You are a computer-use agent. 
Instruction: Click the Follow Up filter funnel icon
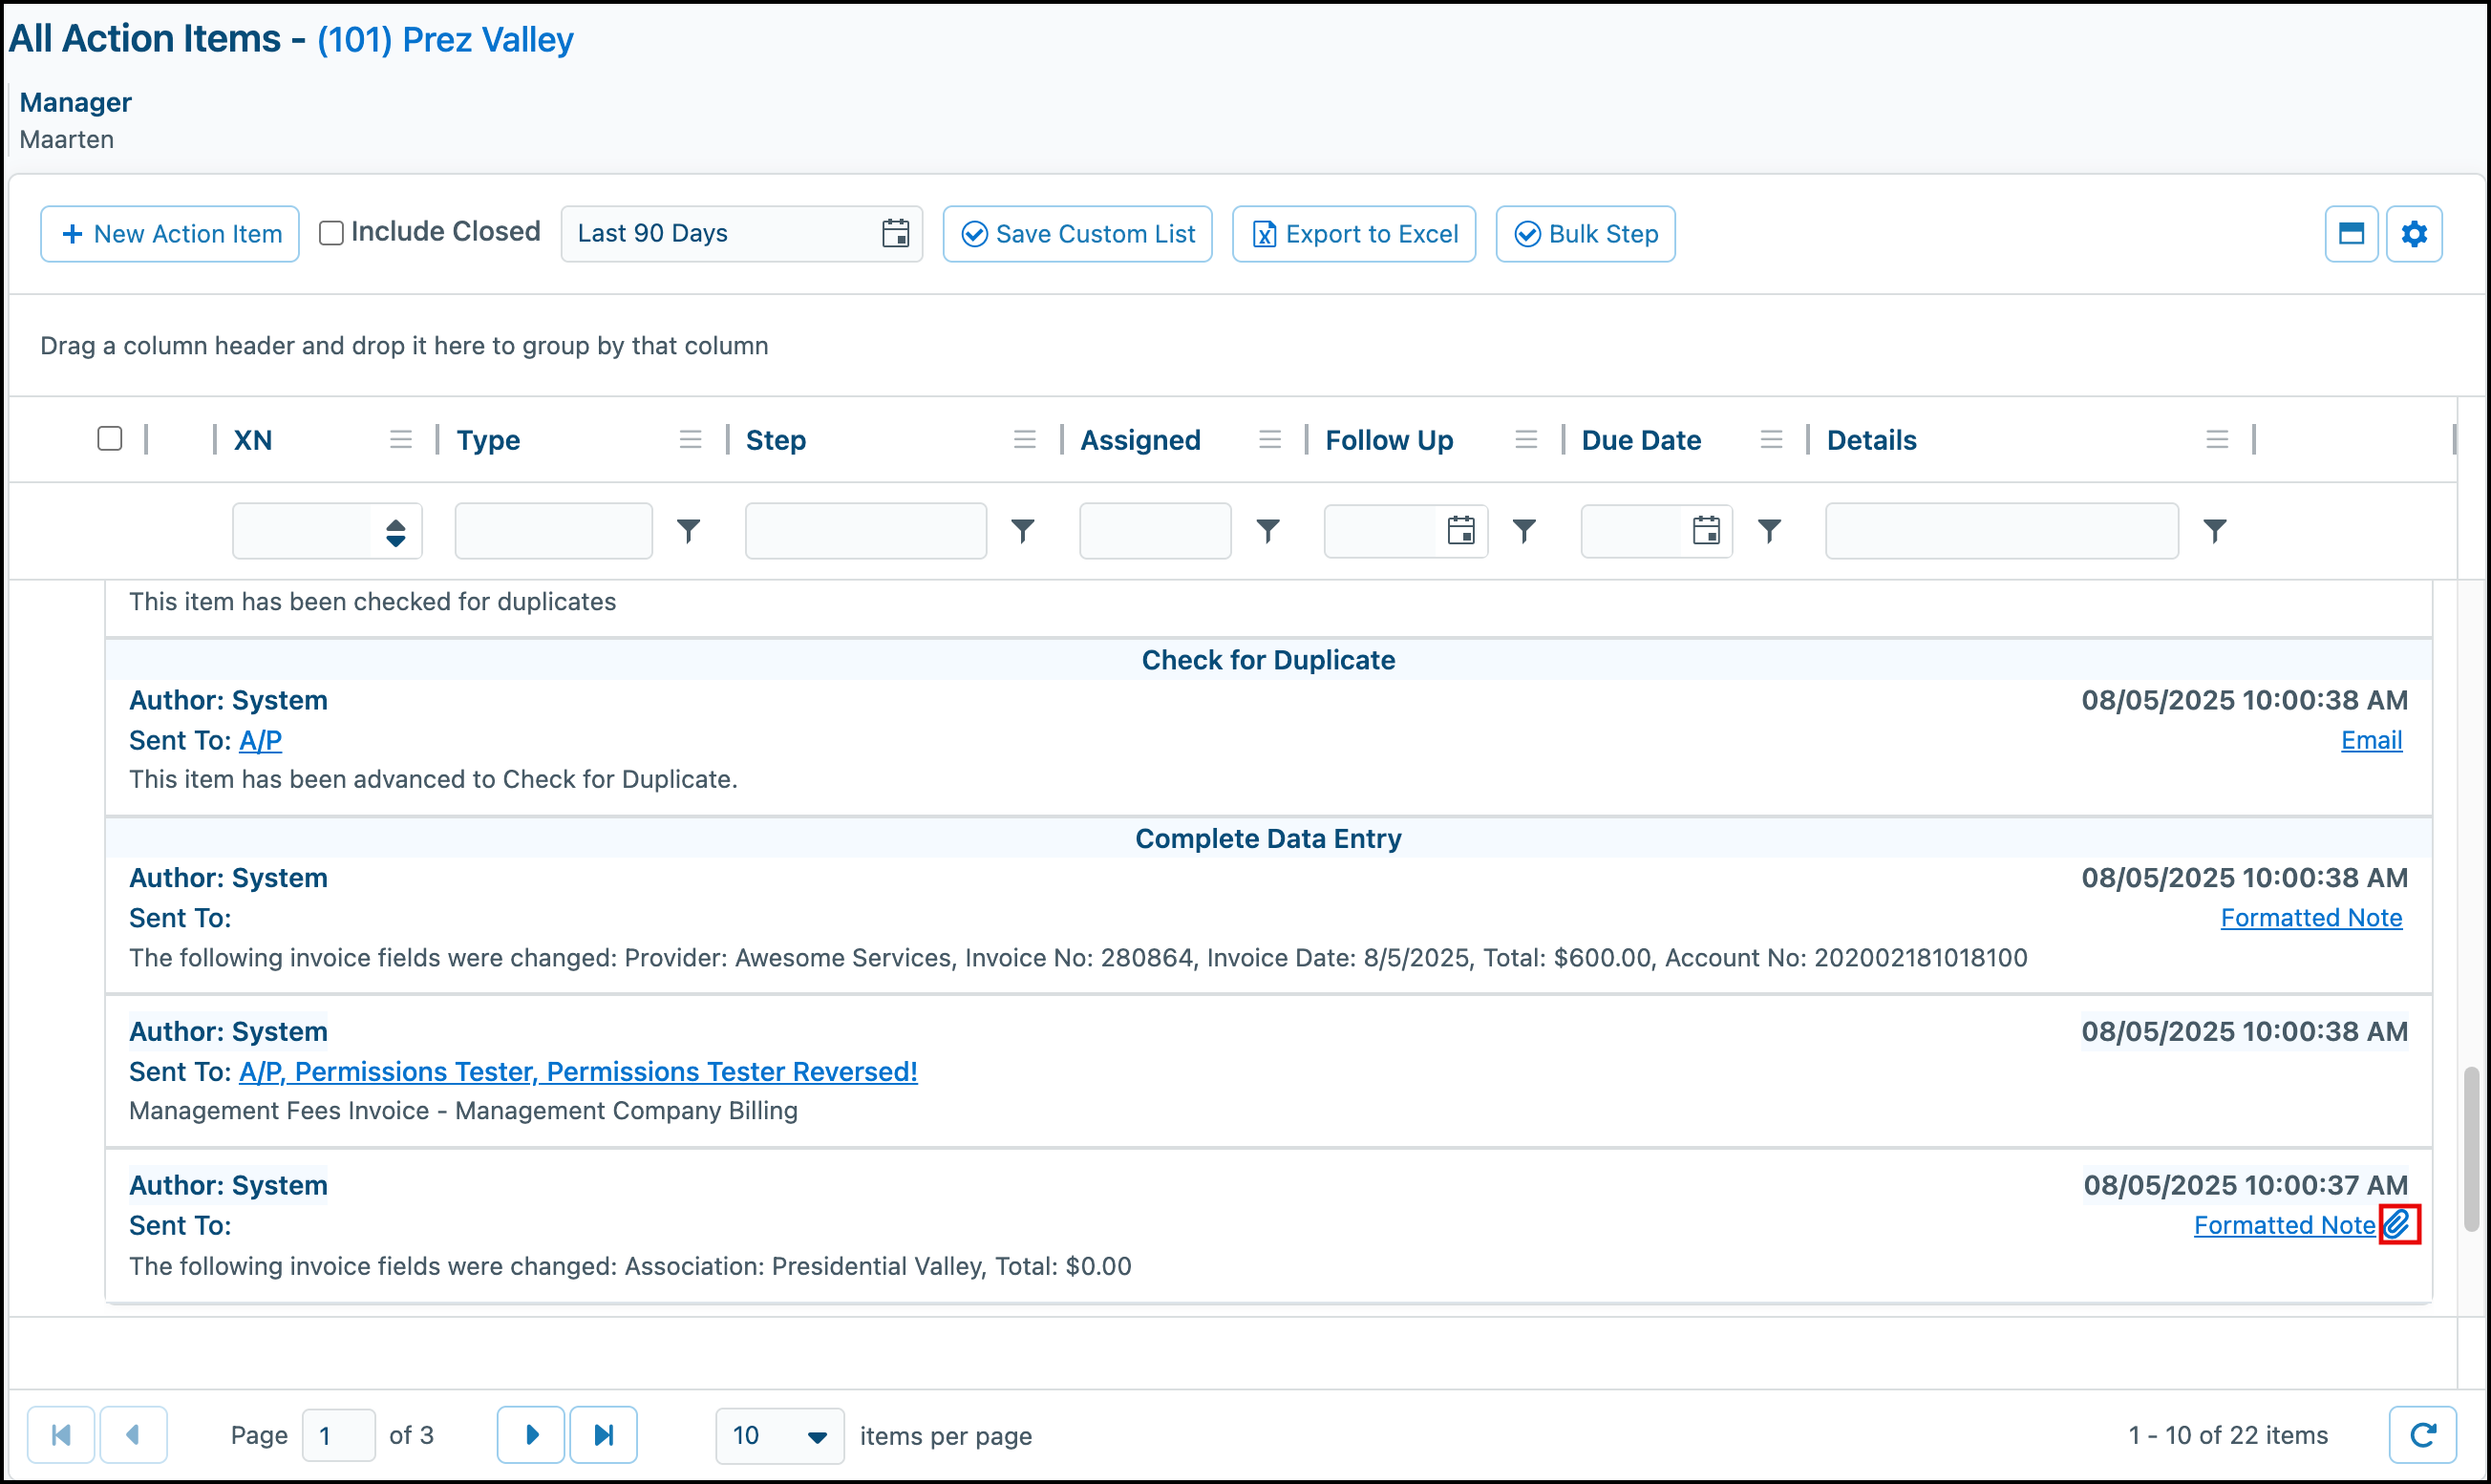click(1523, 531)
